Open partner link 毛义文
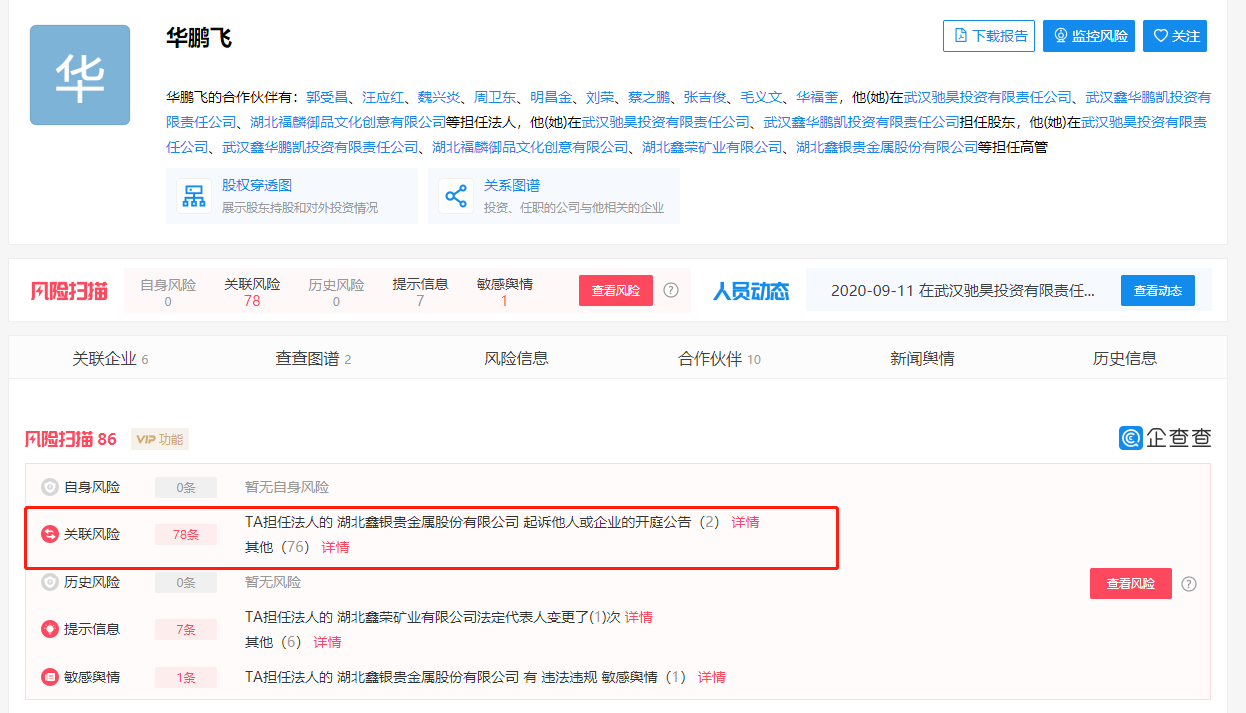The image size is (1246, 713). 761,97
